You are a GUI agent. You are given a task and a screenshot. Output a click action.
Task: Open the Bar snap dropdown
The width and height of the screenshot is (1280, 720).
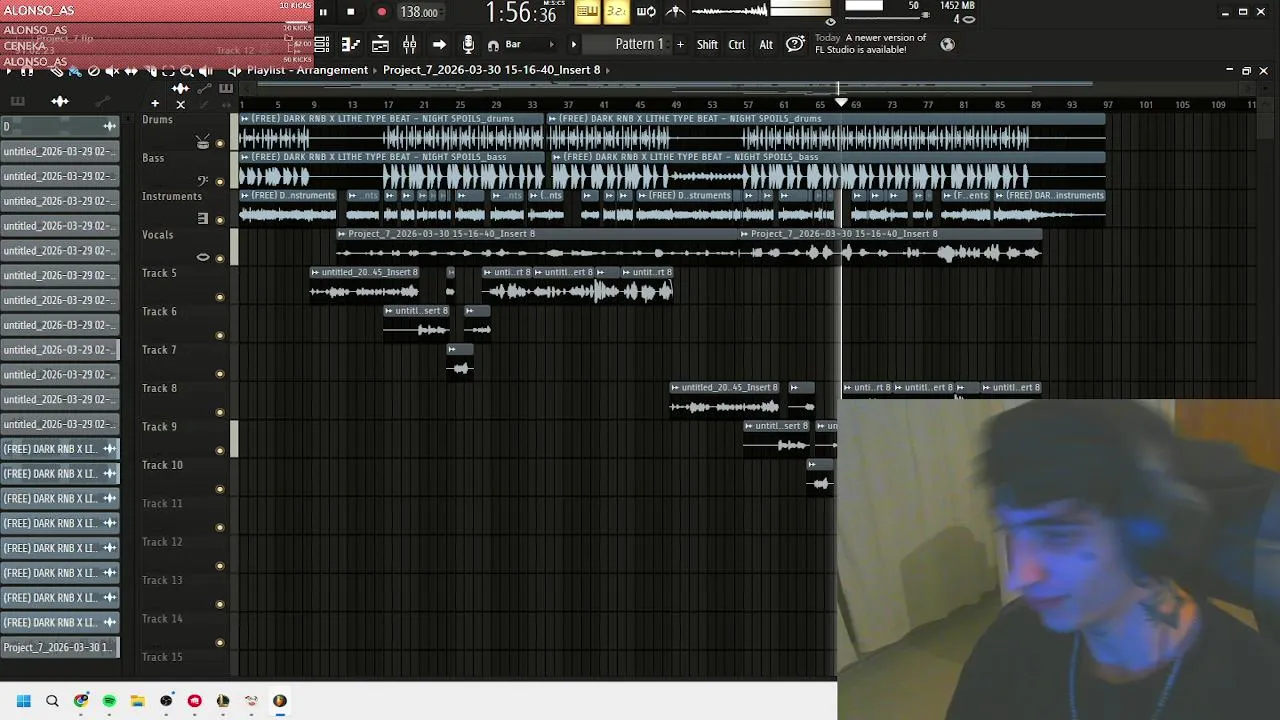(528, 44)
